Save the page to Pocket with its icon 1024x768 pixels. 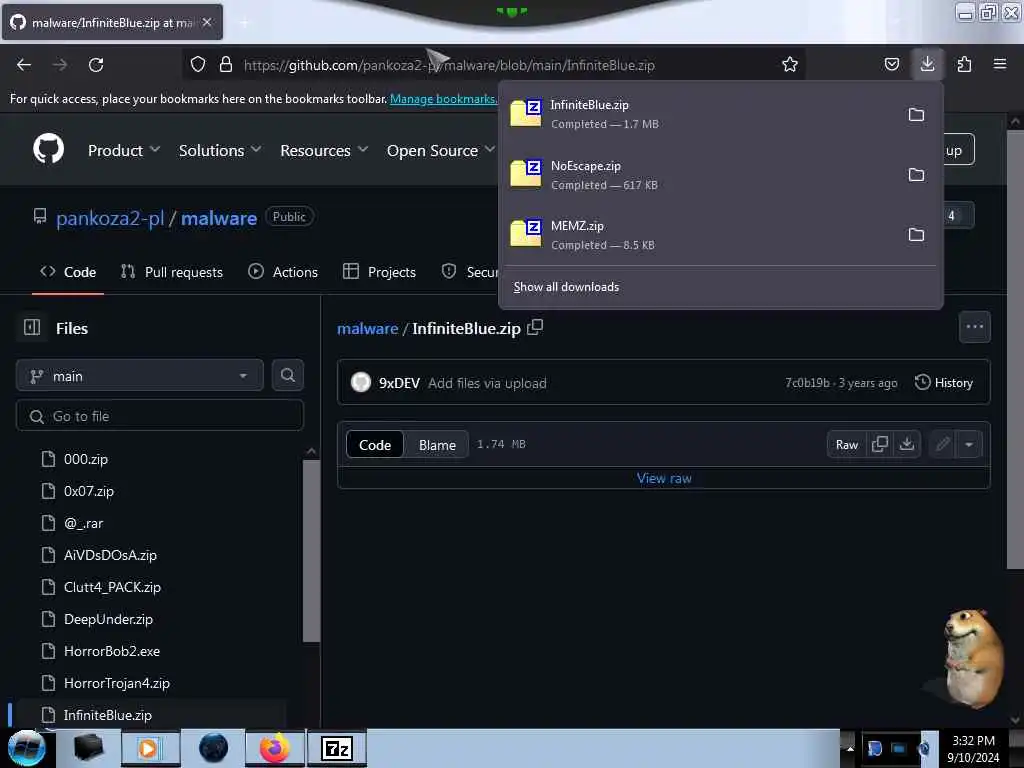click(x=891, y=65)
